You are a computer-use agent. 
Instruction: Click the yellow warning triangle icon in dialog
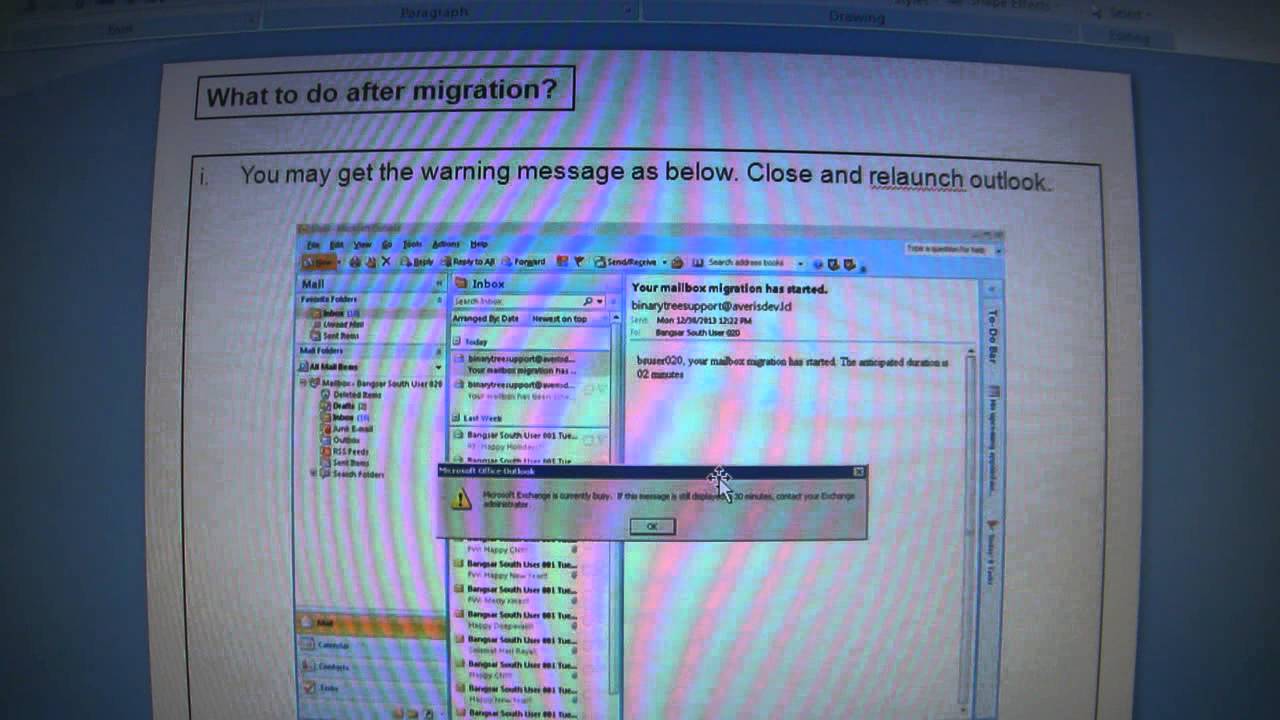click(460, 499)
